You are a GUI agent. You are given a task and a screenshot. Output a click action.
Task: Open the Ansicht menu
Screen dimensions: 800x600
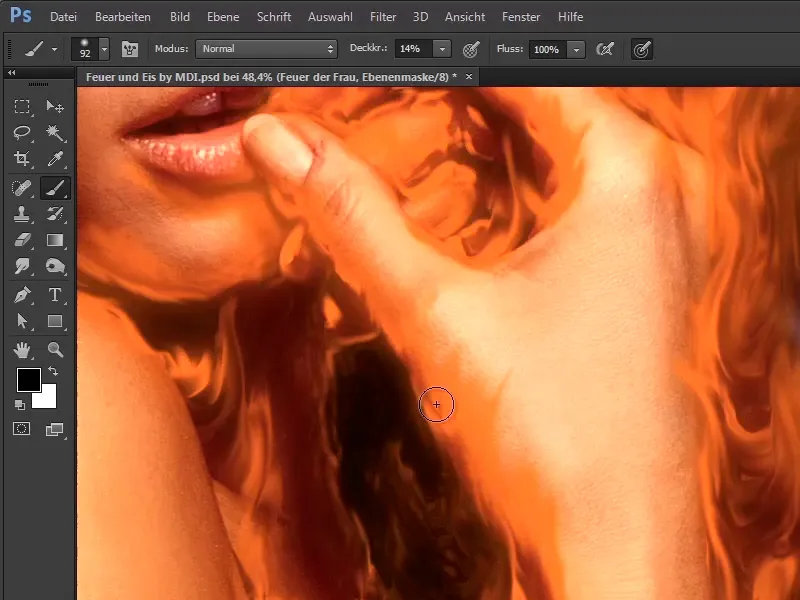click(465, 17)
